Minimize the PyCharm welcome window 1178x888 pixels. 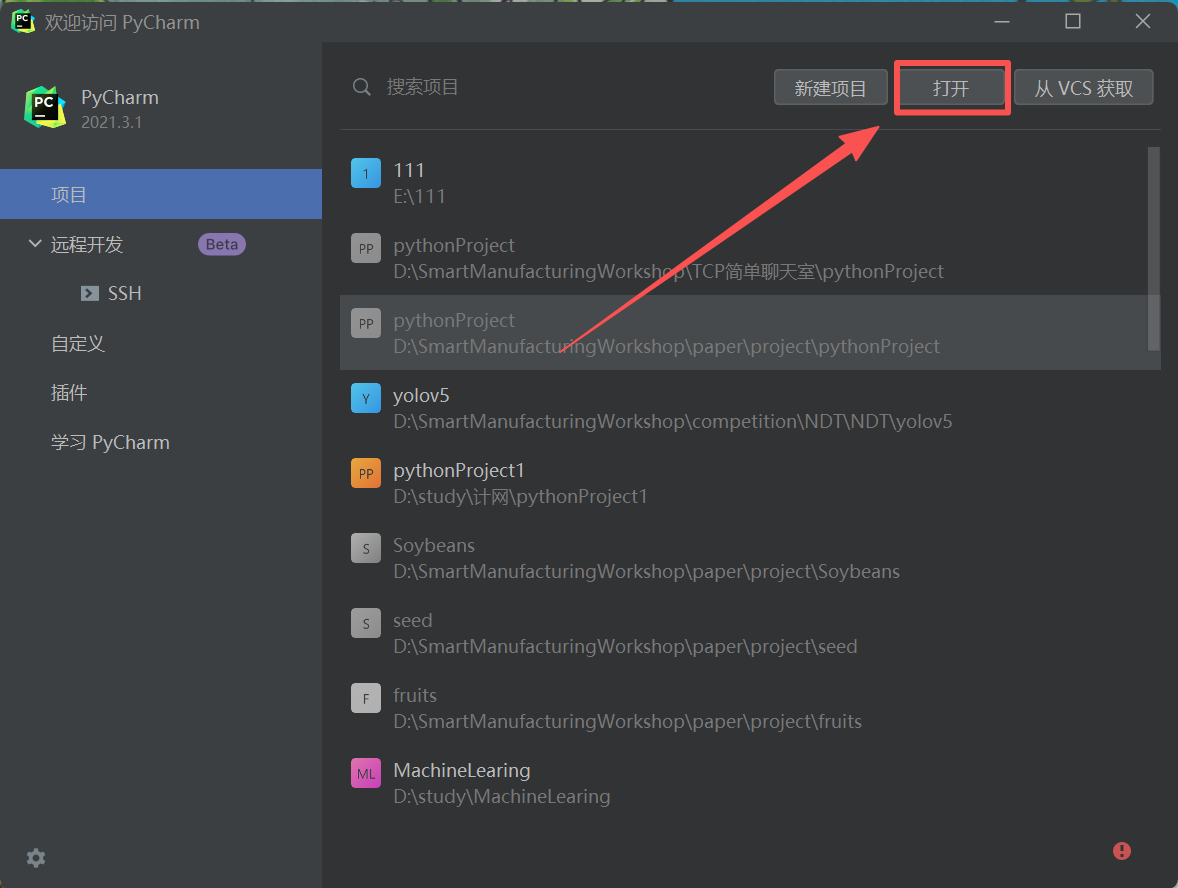coord(1001,22)
